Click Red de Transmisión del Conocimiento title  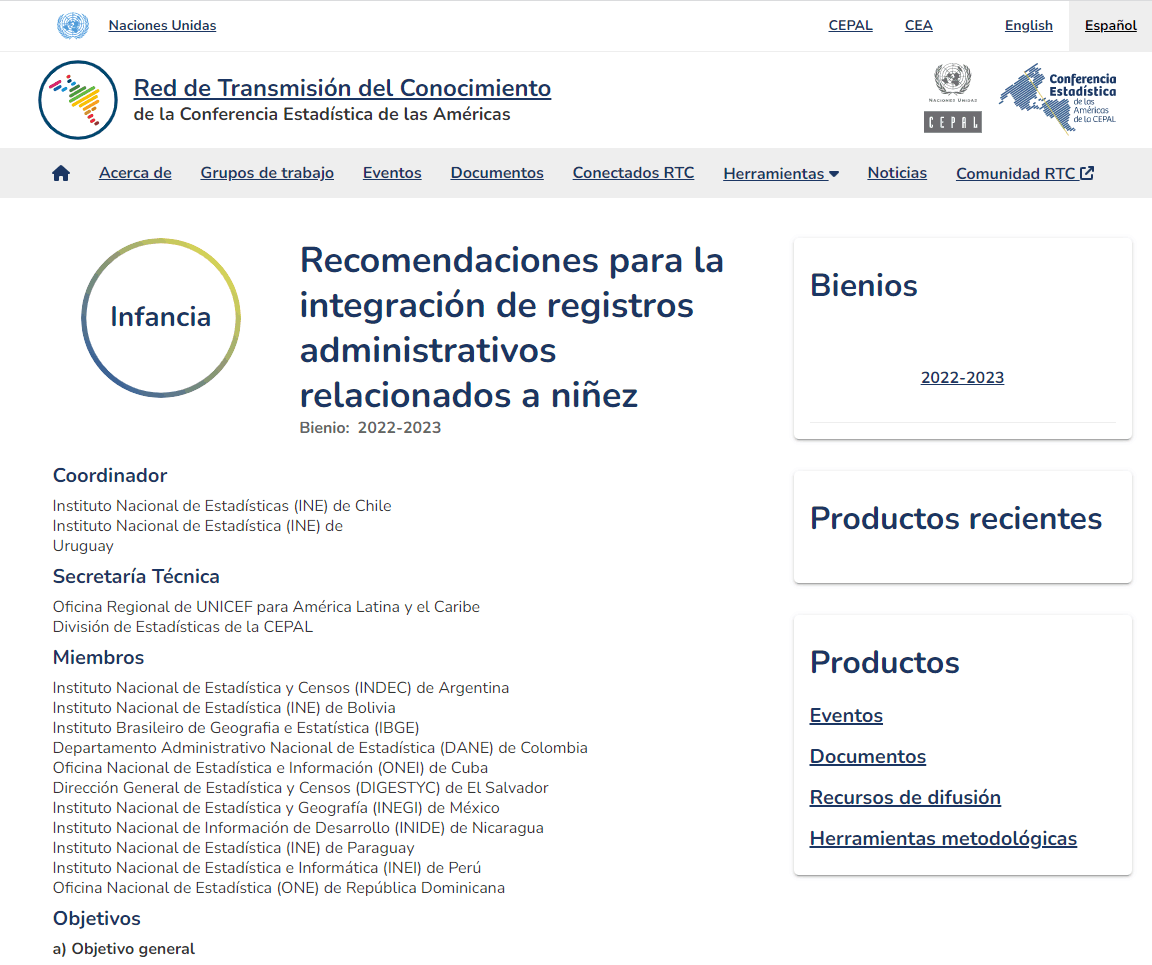coord(342,88)
